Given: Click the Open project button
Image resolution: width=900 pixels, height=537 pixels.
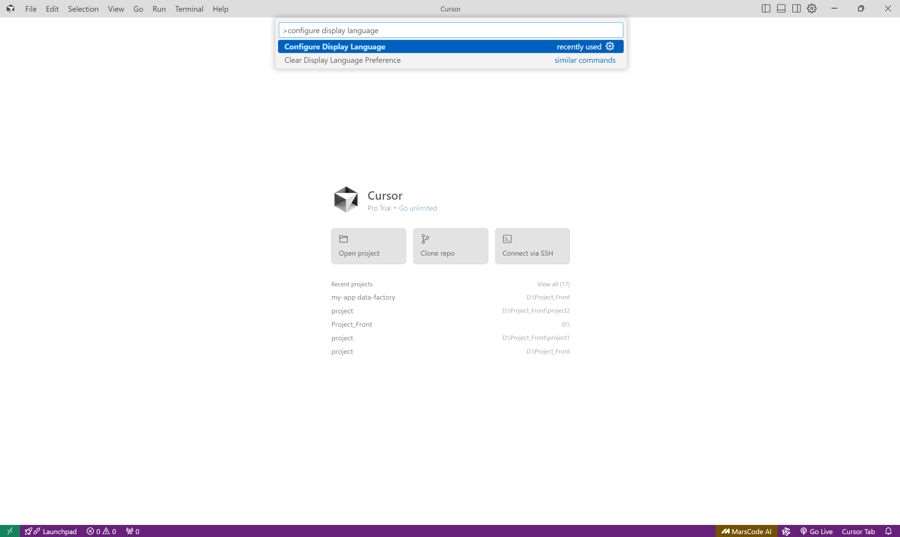Looking at the screenshot, I should (368, 246).
